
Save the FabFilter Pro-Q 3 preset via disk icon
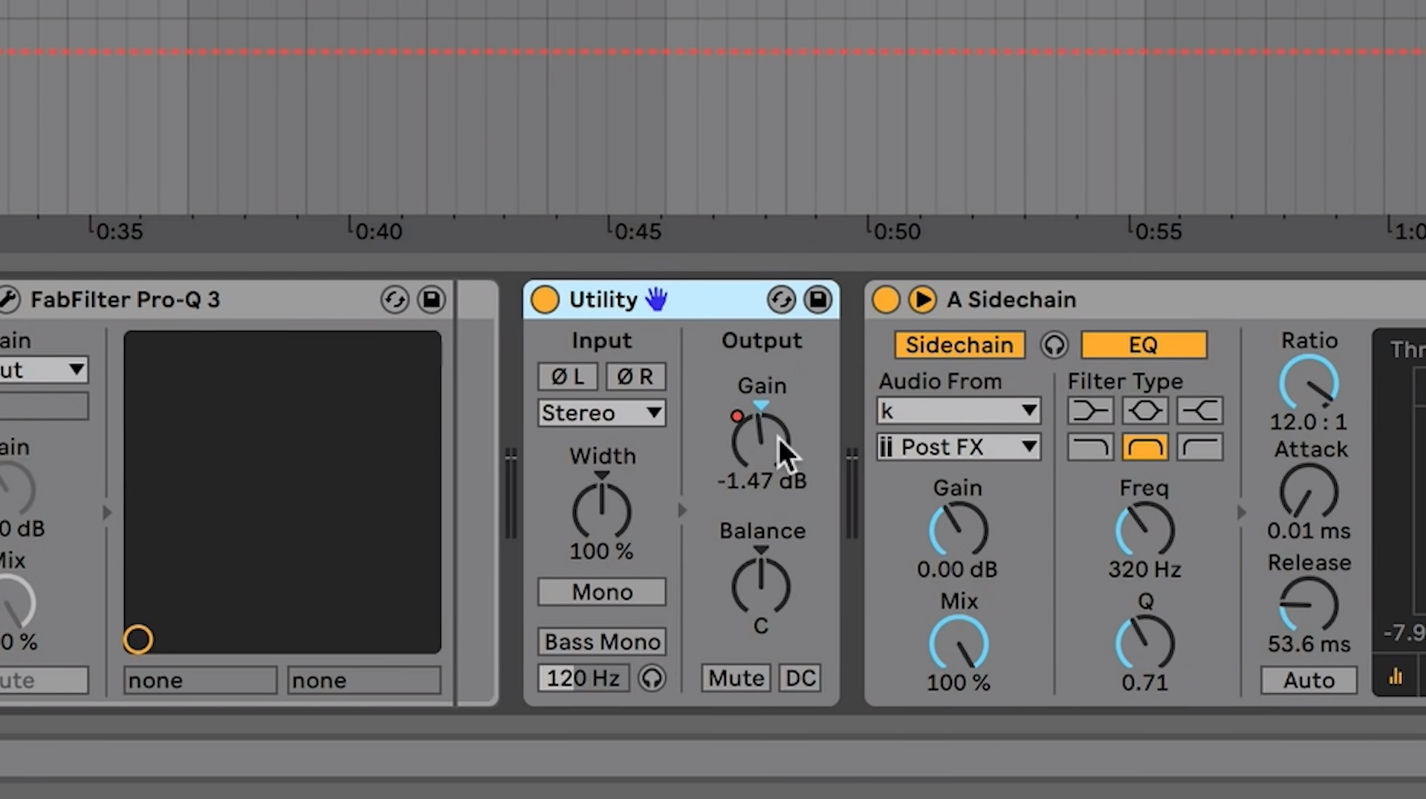[431, 299]
